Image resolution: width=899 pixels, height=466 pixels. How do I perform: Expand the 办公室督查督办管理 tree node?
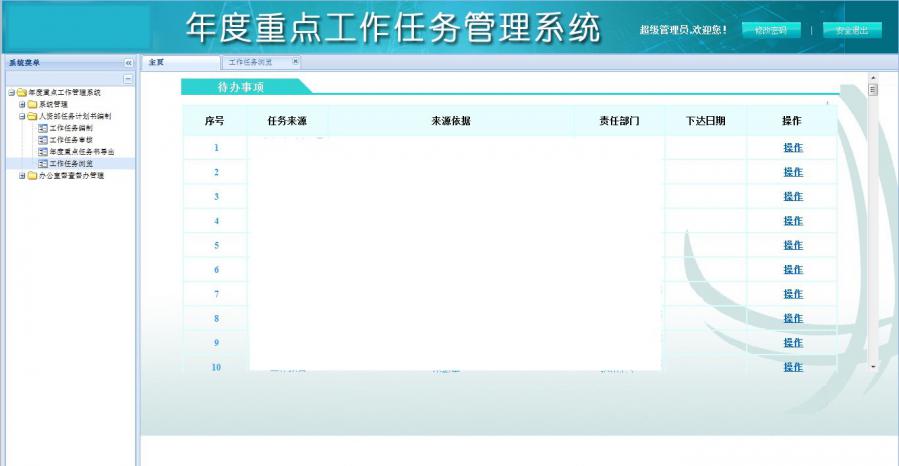[x=22, y=176]
